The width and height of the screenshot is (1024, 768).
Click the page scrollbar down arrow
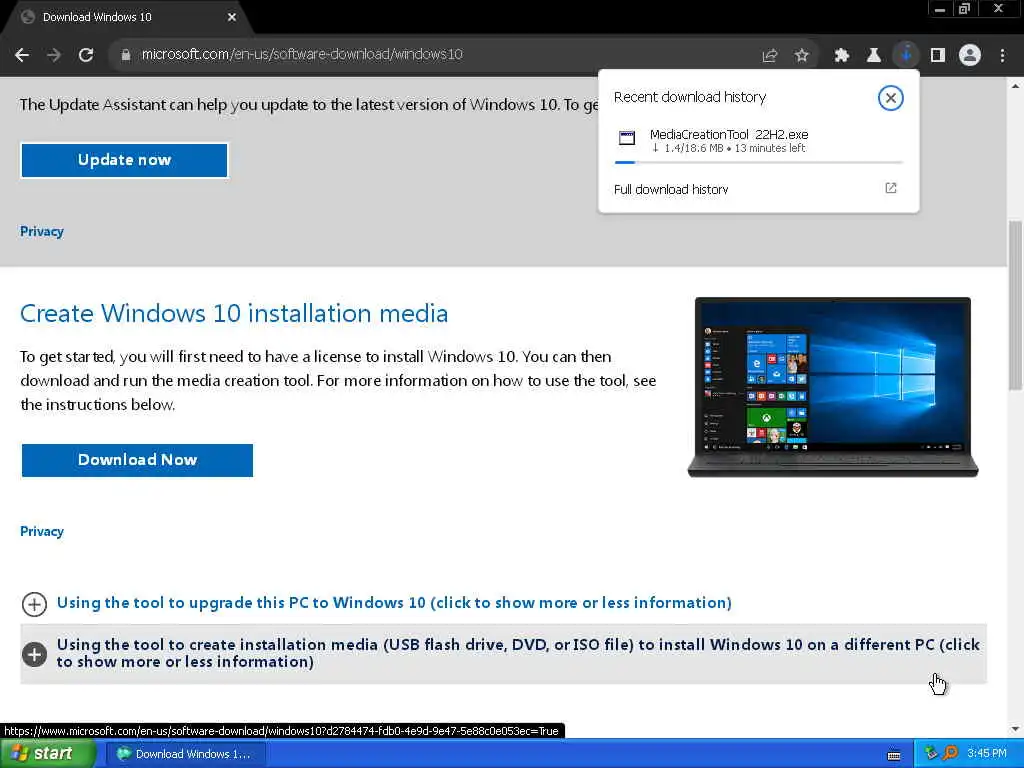click(1015, 729)
